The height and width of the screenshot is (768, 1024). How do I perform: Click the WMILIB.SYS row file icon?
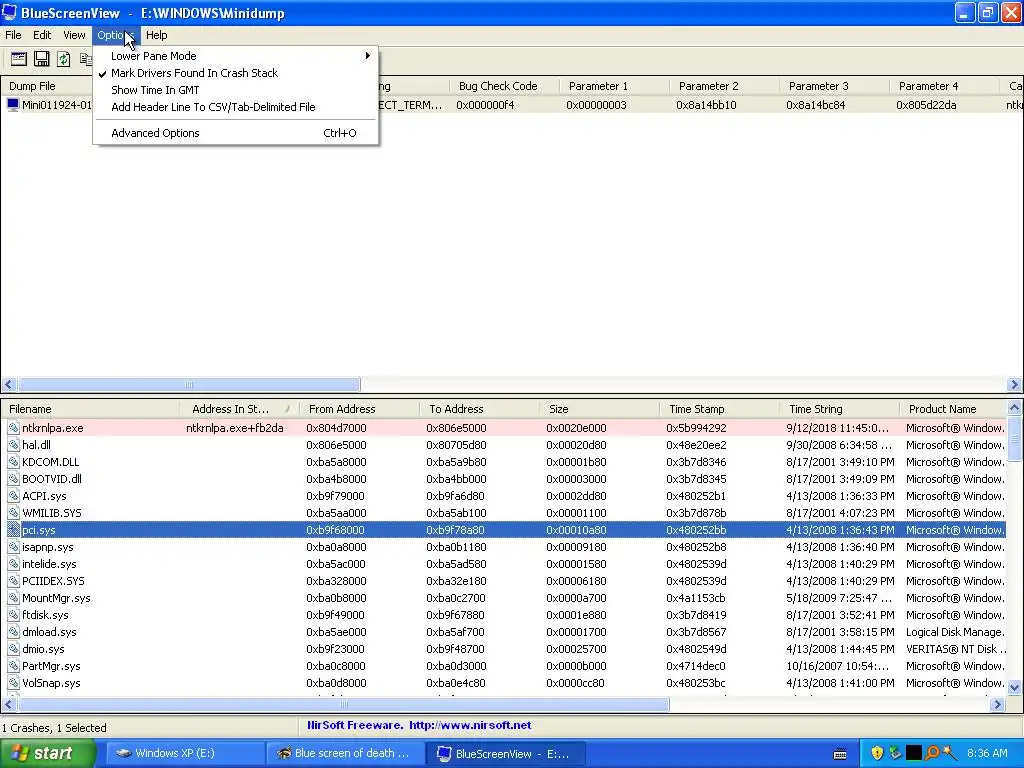pos(13,513)
